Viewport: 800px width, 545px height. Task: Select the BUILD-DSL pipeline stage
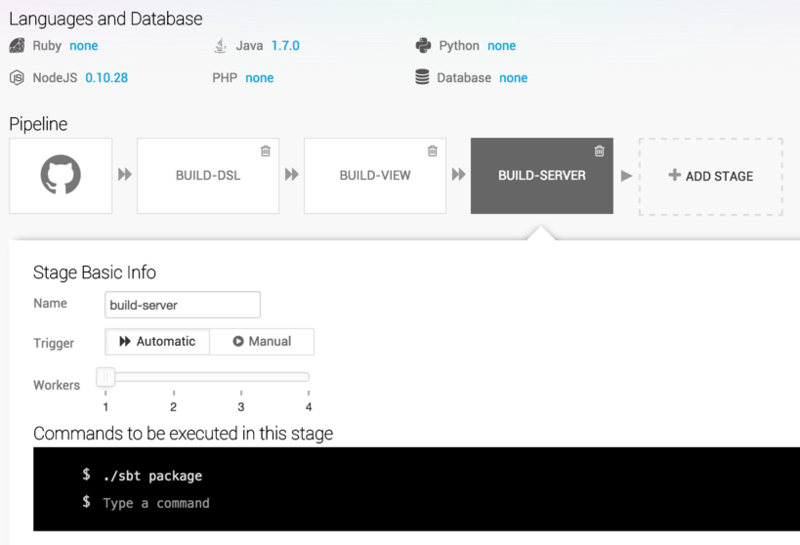click(208, 176)
